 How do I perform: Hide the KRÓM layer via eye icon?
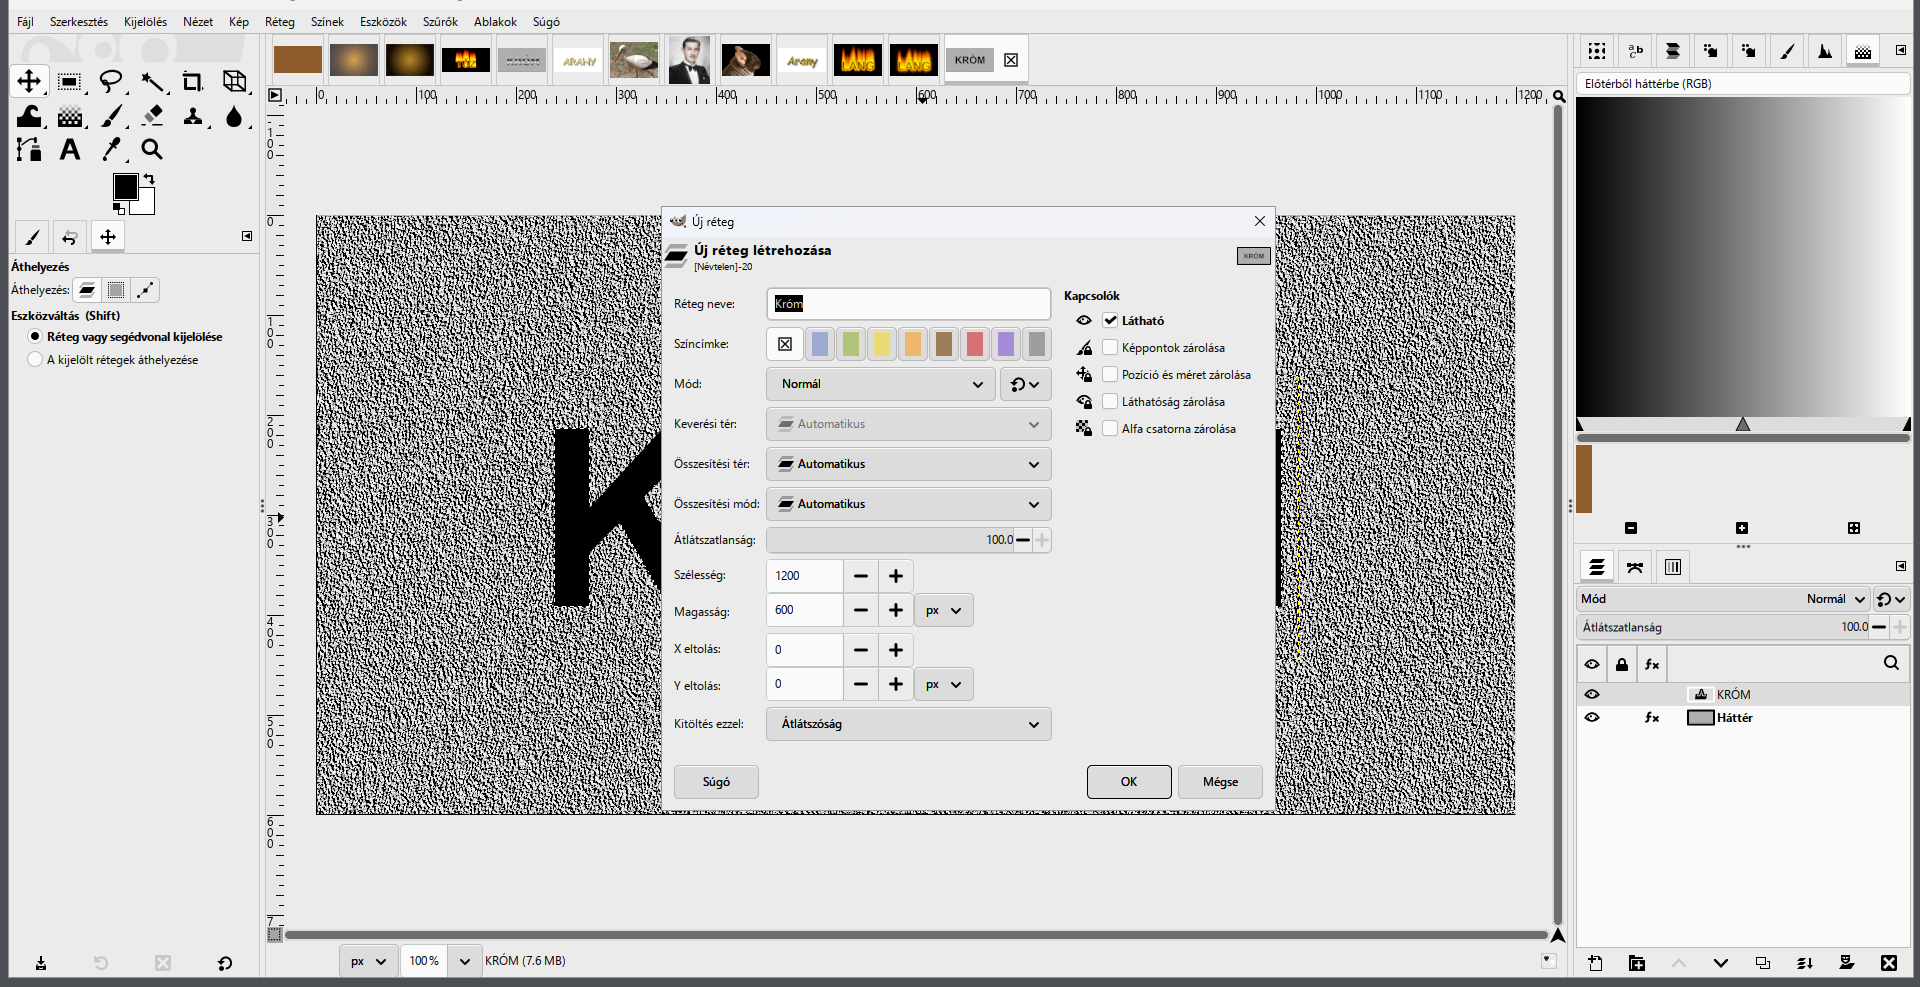1592,694
